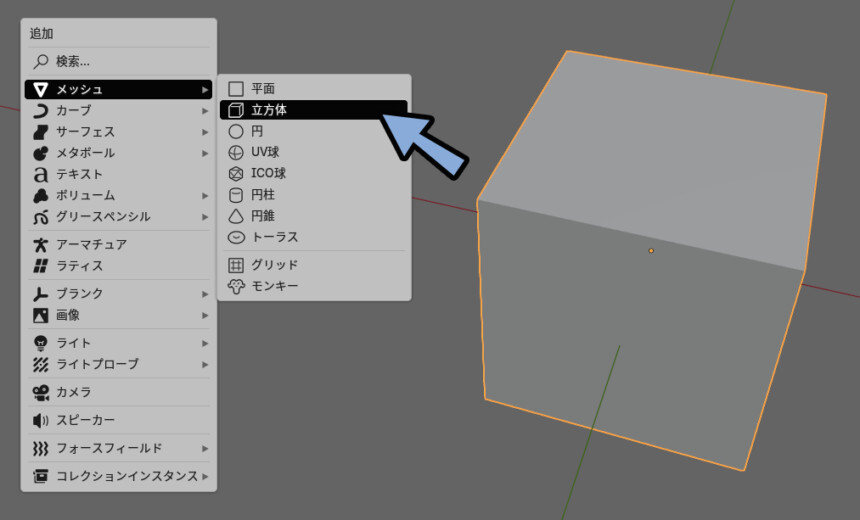The height and width of the screenshot is (520, 860).
Task: Expand the サーフェス submenu arrow
Action: click(x=205, y=132)
